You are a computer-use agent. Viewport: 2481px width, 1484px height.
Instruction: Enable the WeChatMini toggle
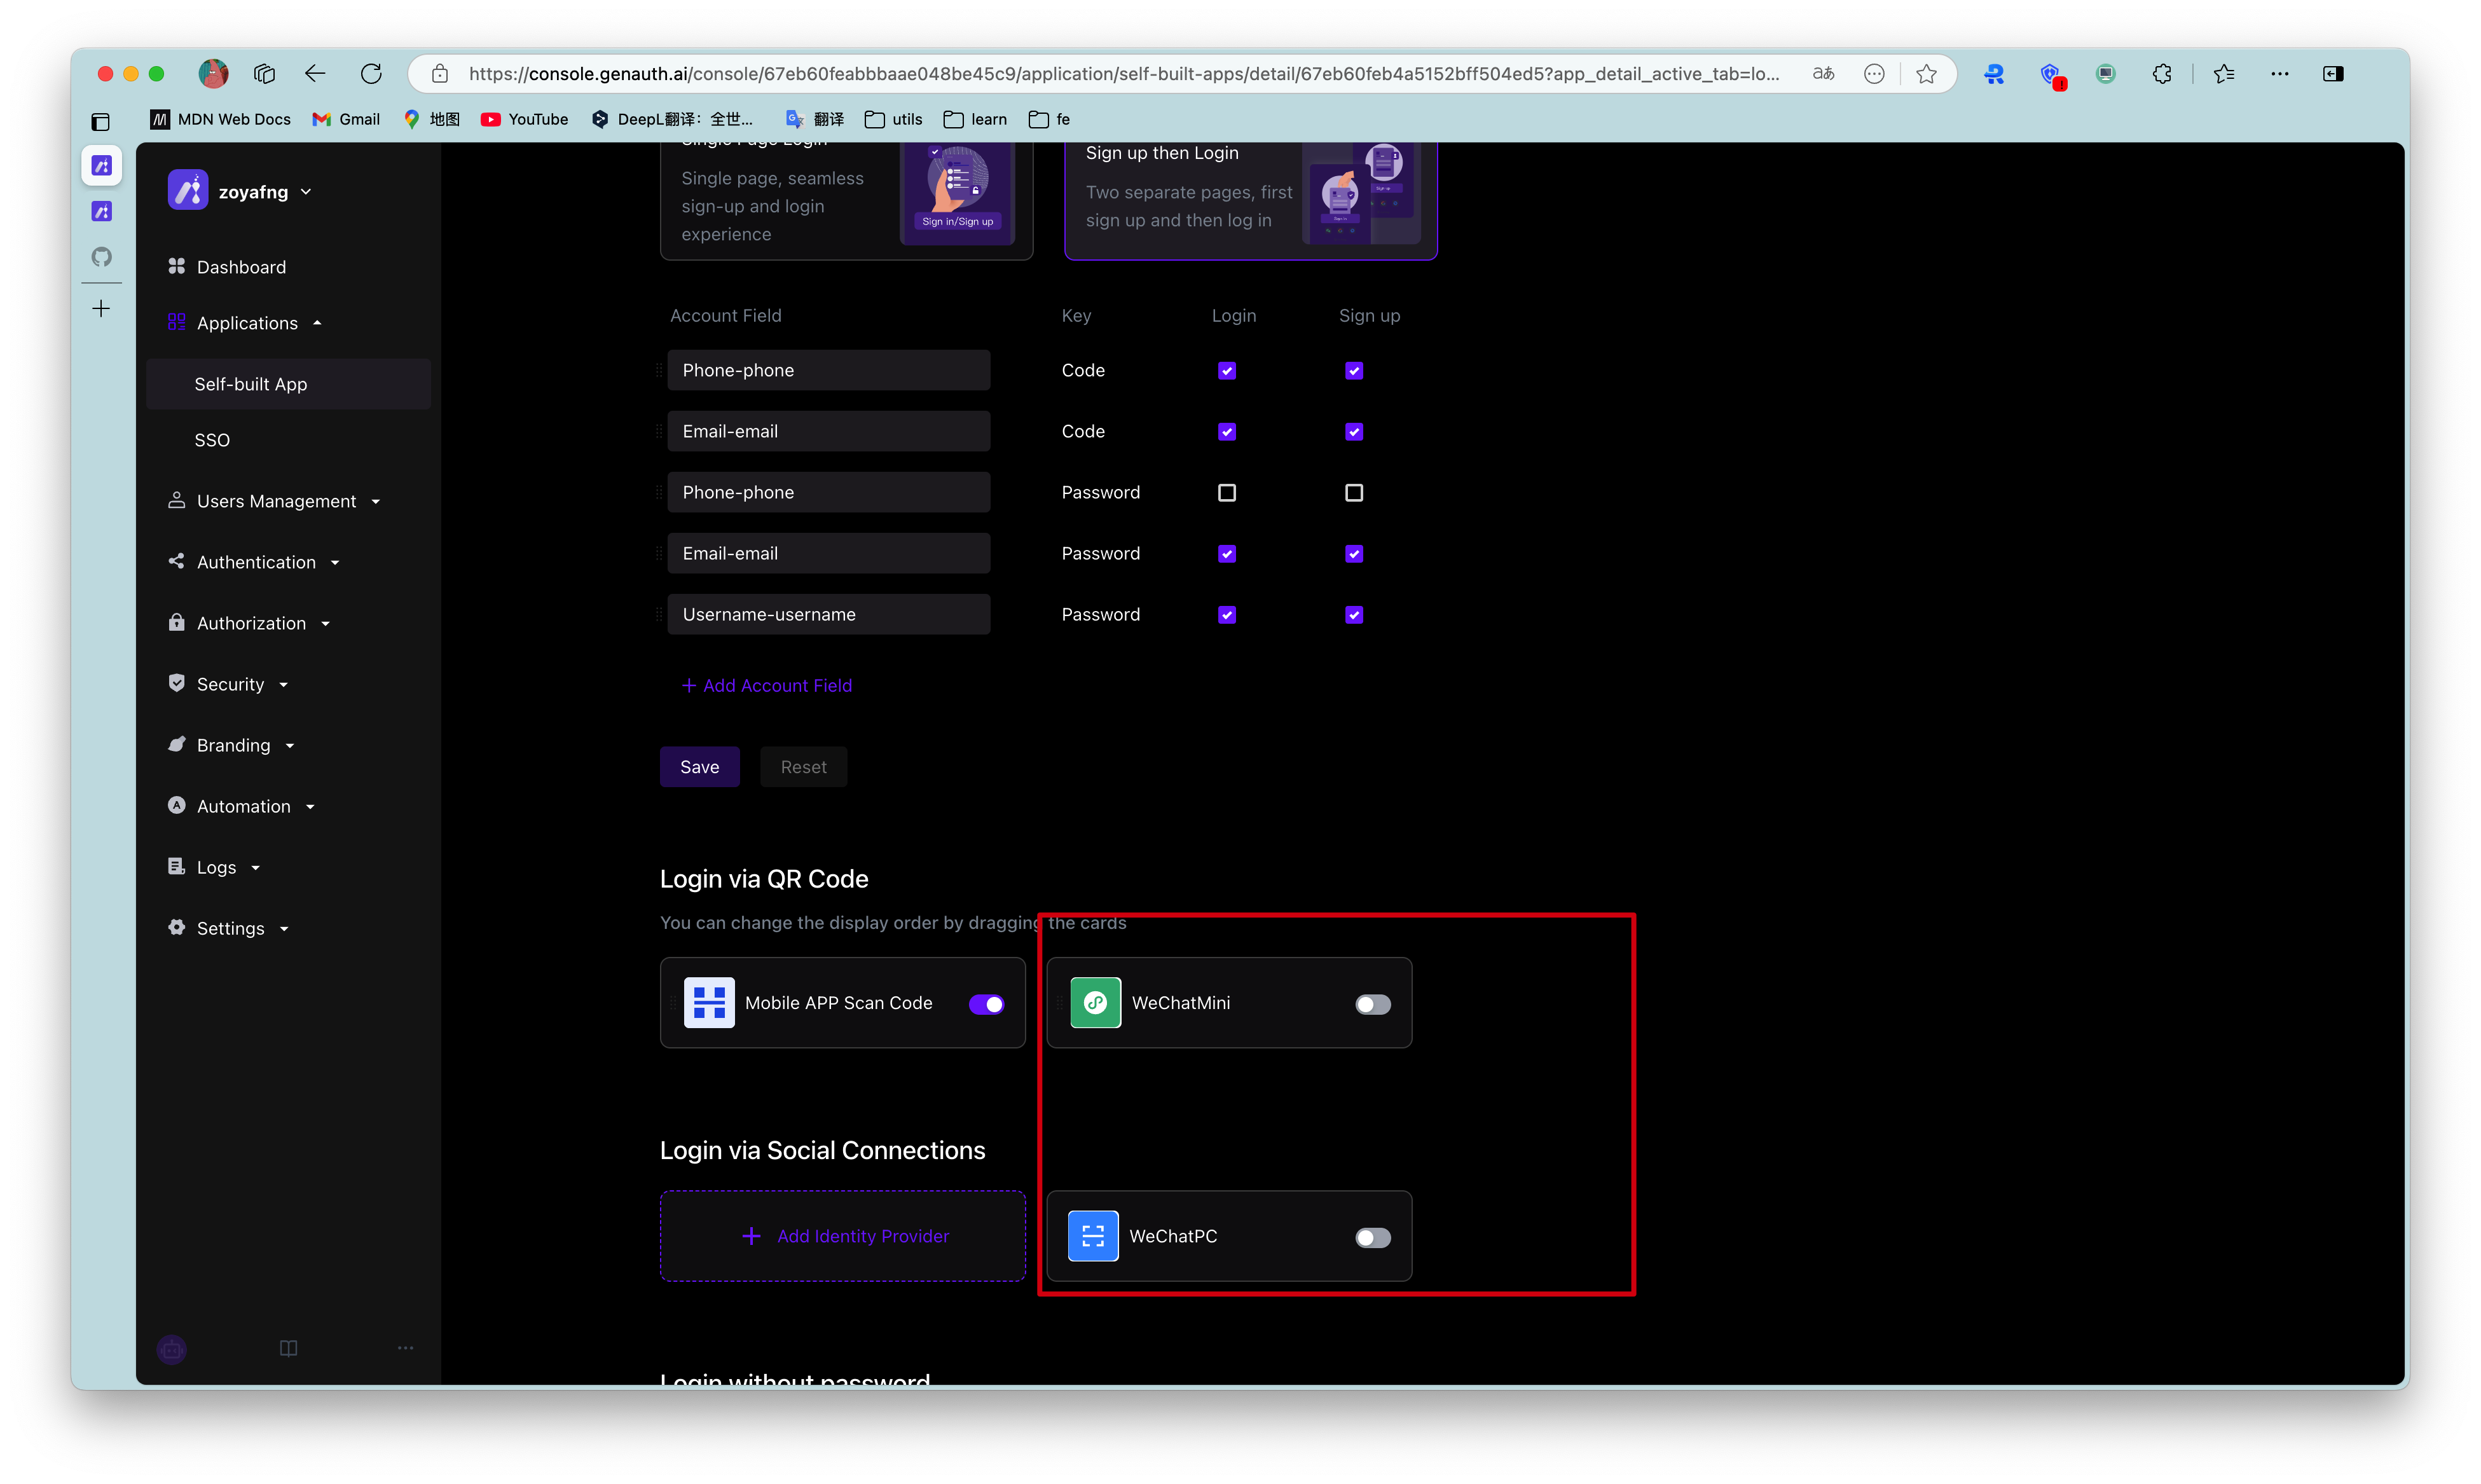[1372, 1004]
